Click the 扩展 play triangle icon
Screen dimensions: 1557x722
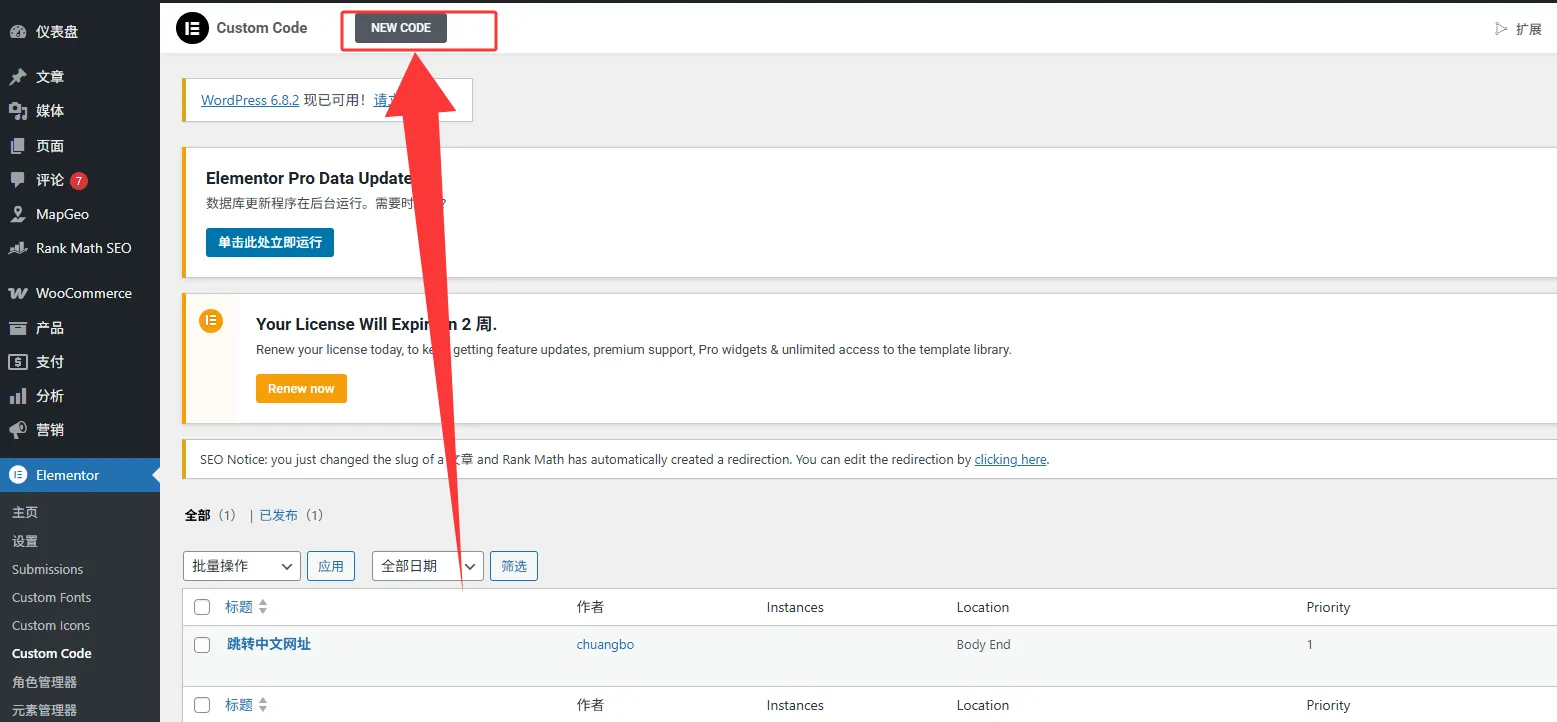pos(1501,29)
